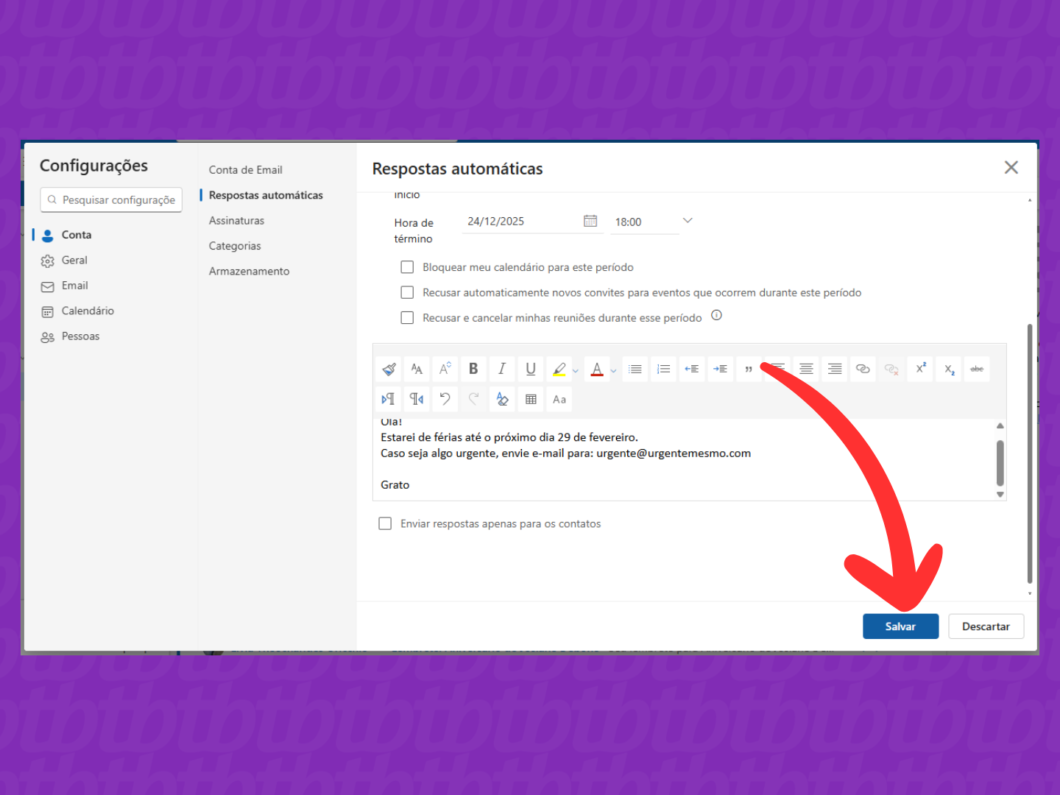Switch to the Assinaturas settings page
This screenshot has width=1060, height=795.
tap(237, 220)
